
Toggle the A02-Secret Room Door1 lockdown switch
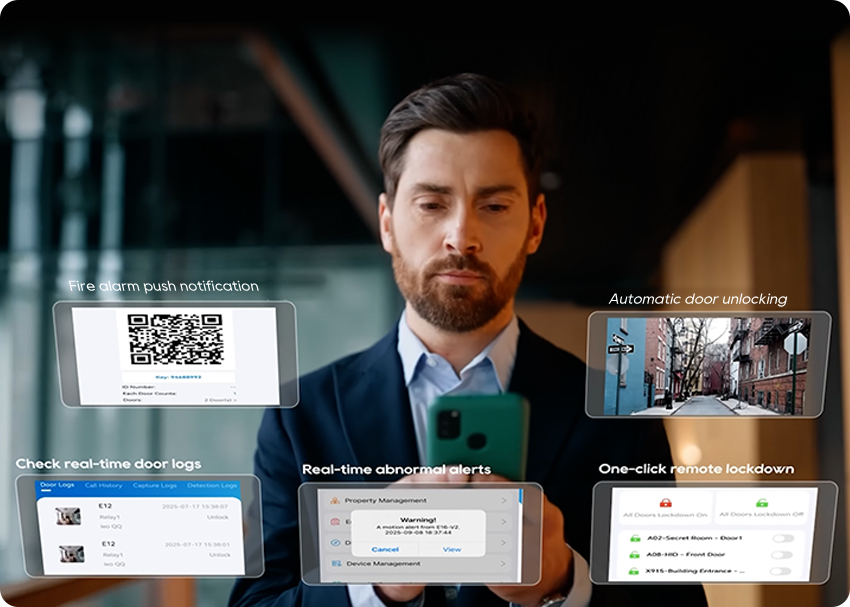pos(782,538)
